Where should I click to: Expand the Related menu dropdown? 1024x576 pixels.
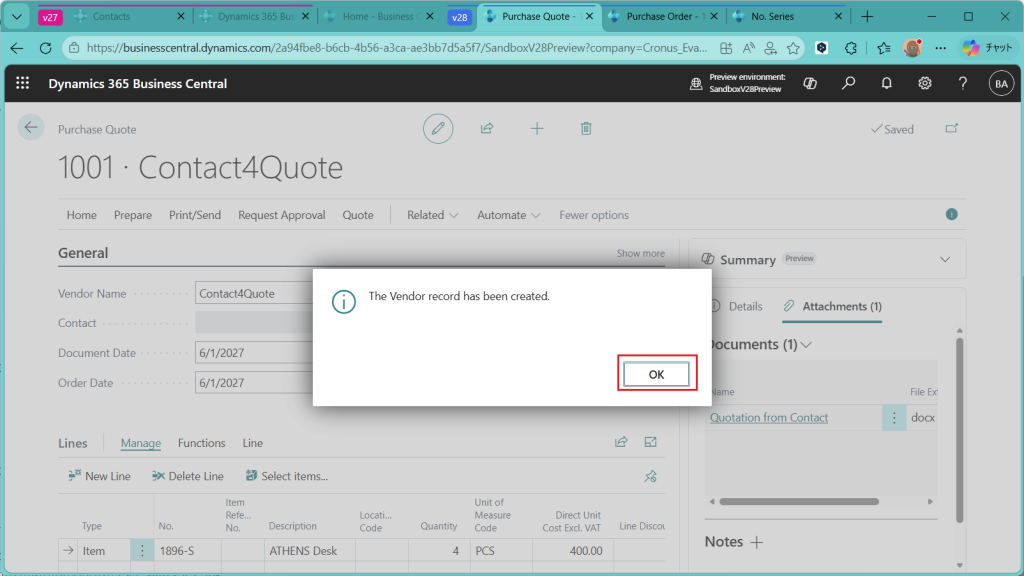(432, 215)
